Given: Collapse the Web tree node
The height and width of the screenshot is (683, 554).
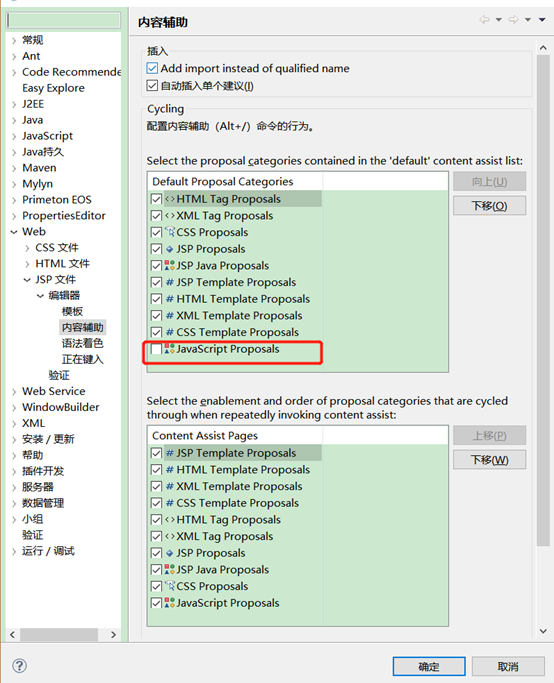Looking at the screenshot, I should [14, 232].
